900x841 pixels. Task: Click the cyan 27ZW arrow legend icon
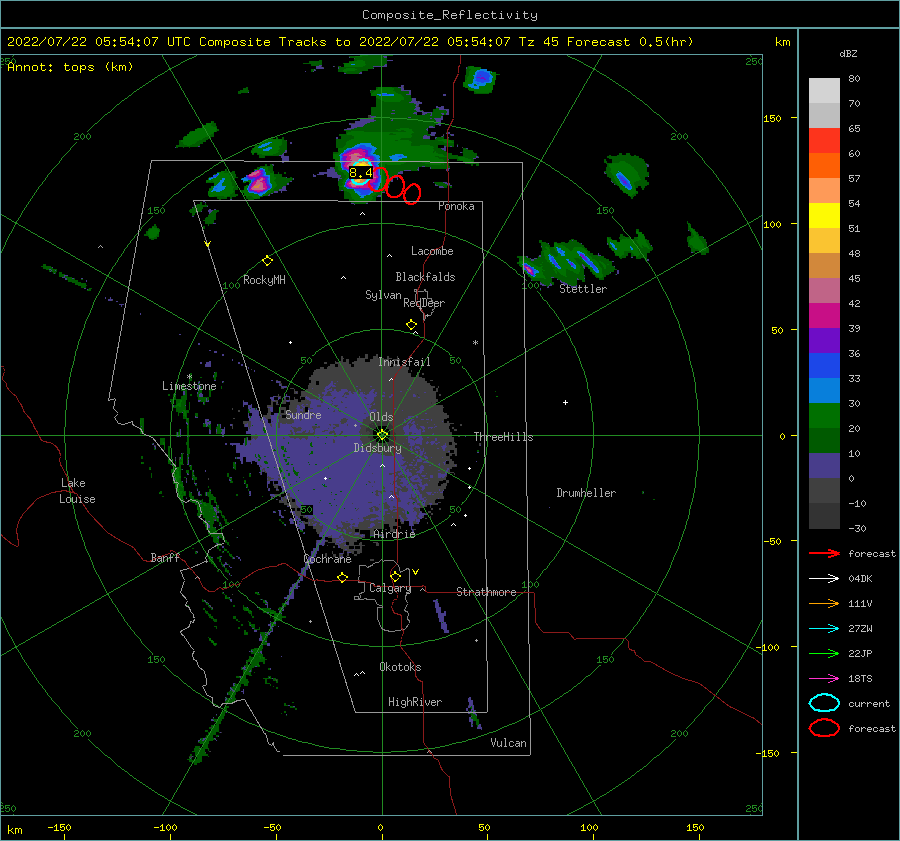pyautogui.click(x=824, y=629)
